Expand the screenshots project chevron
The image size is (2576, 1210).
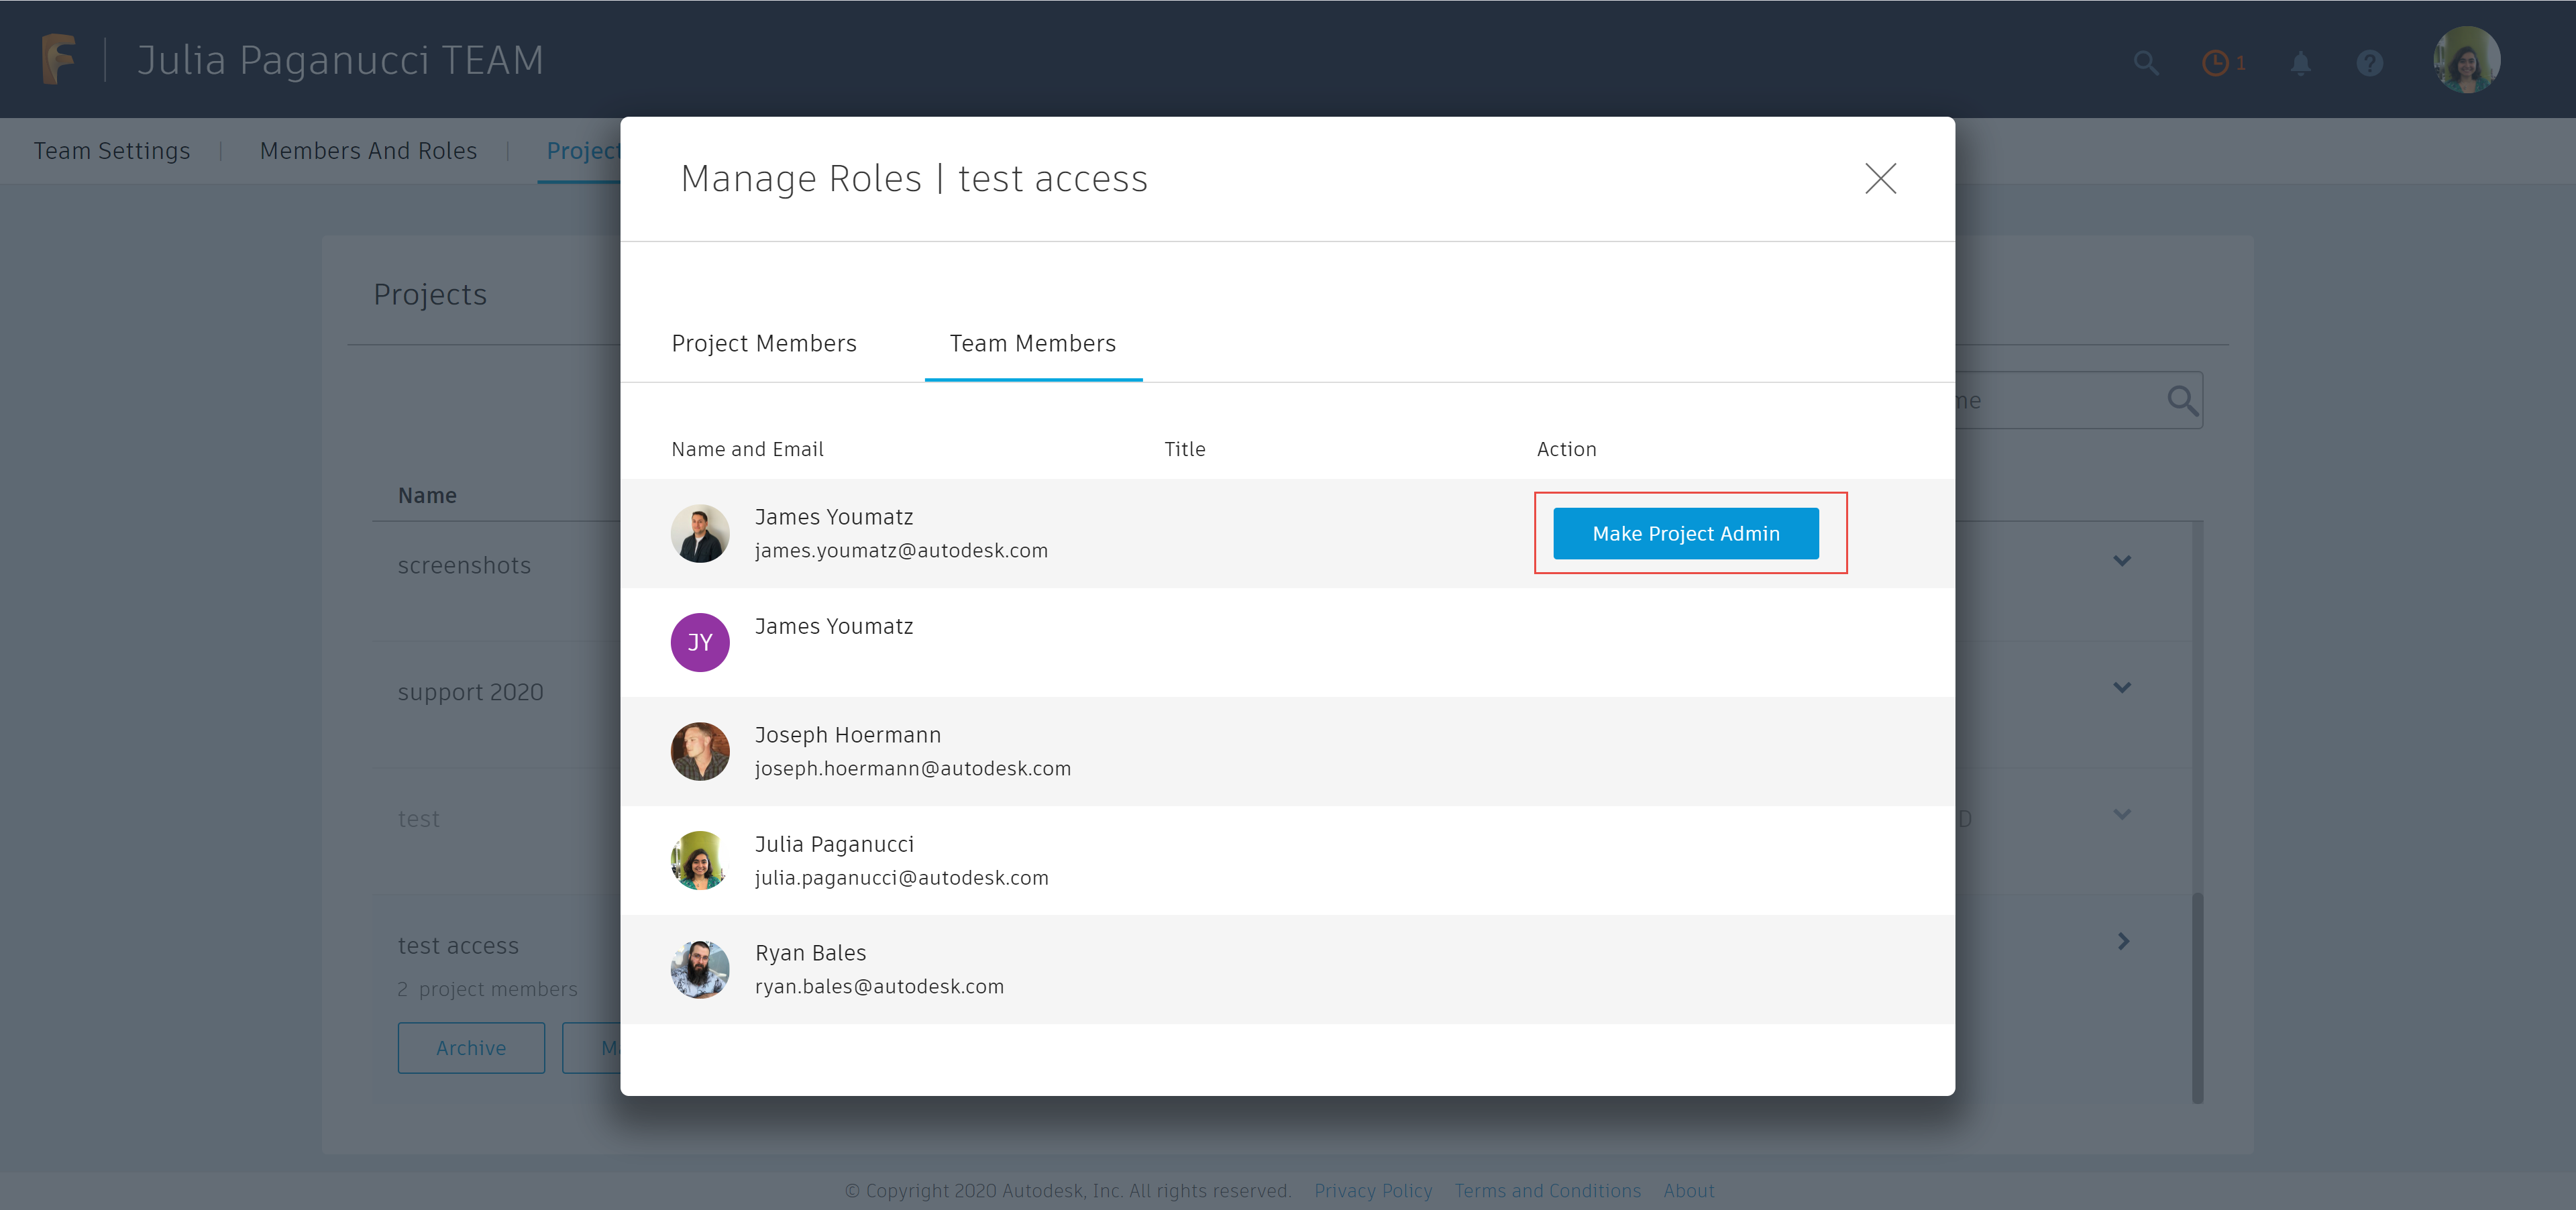click(x=2122, y=561)
